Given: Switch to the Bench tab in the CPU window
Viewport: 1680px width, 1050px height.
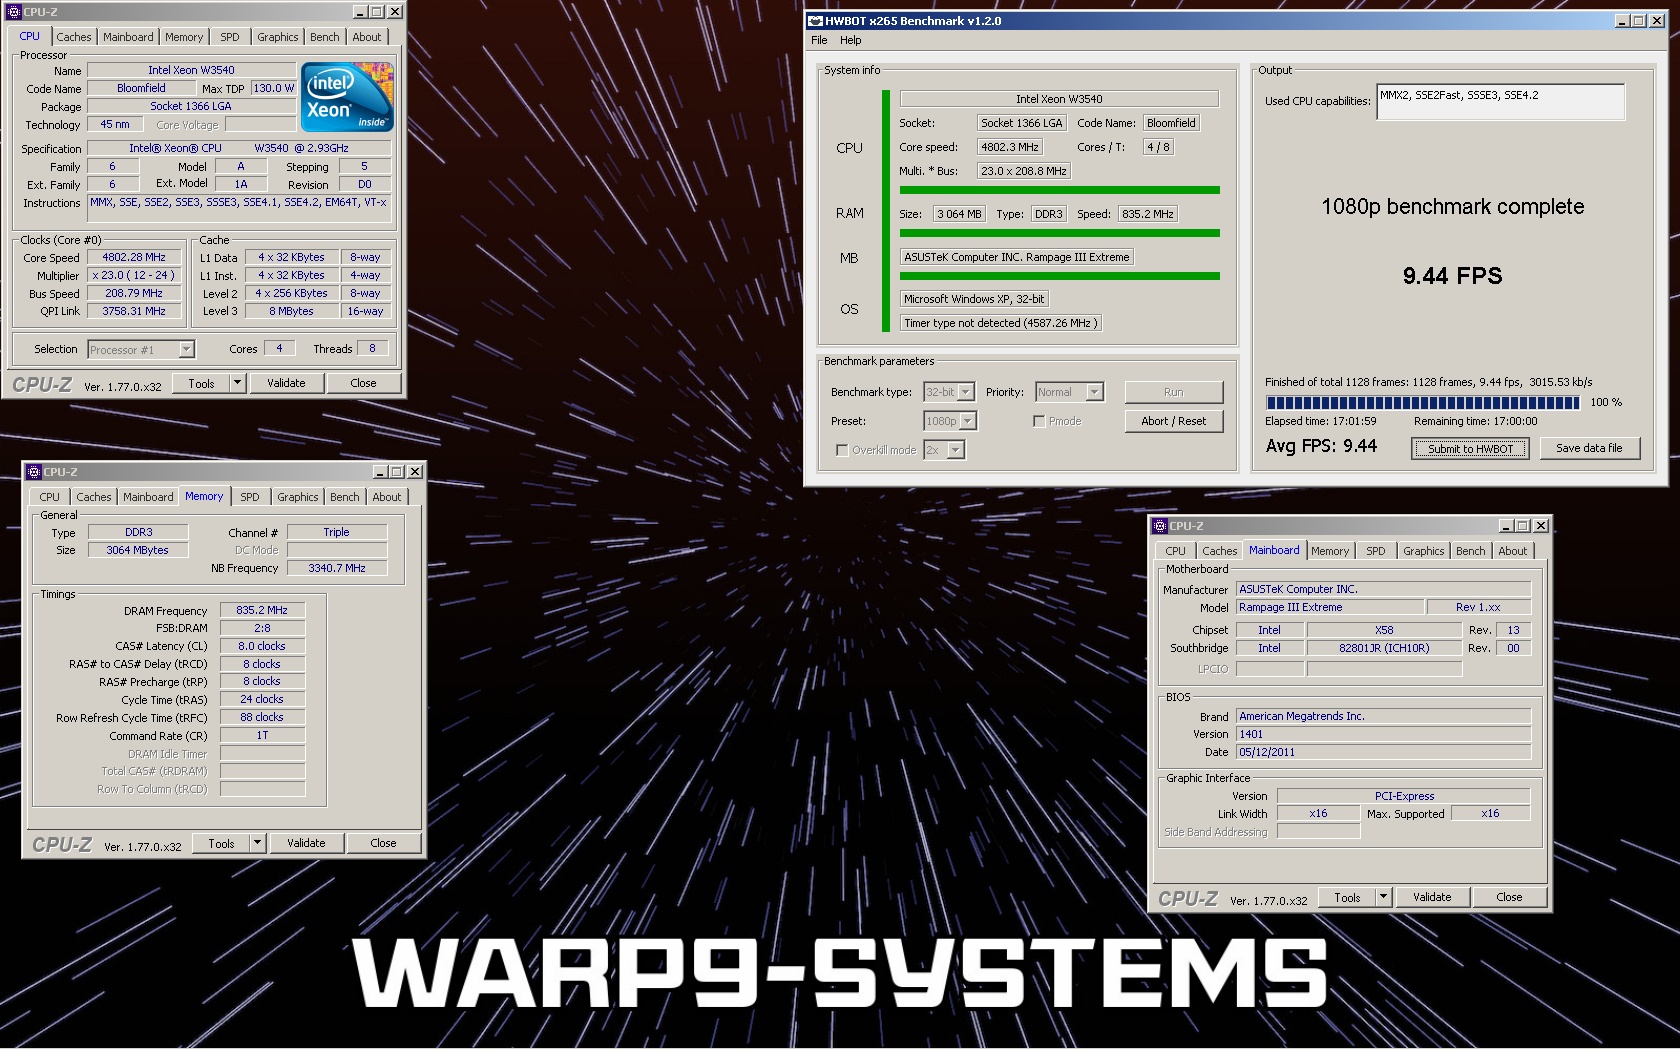Looking at the screenshot, I should (x=325, y=37).
